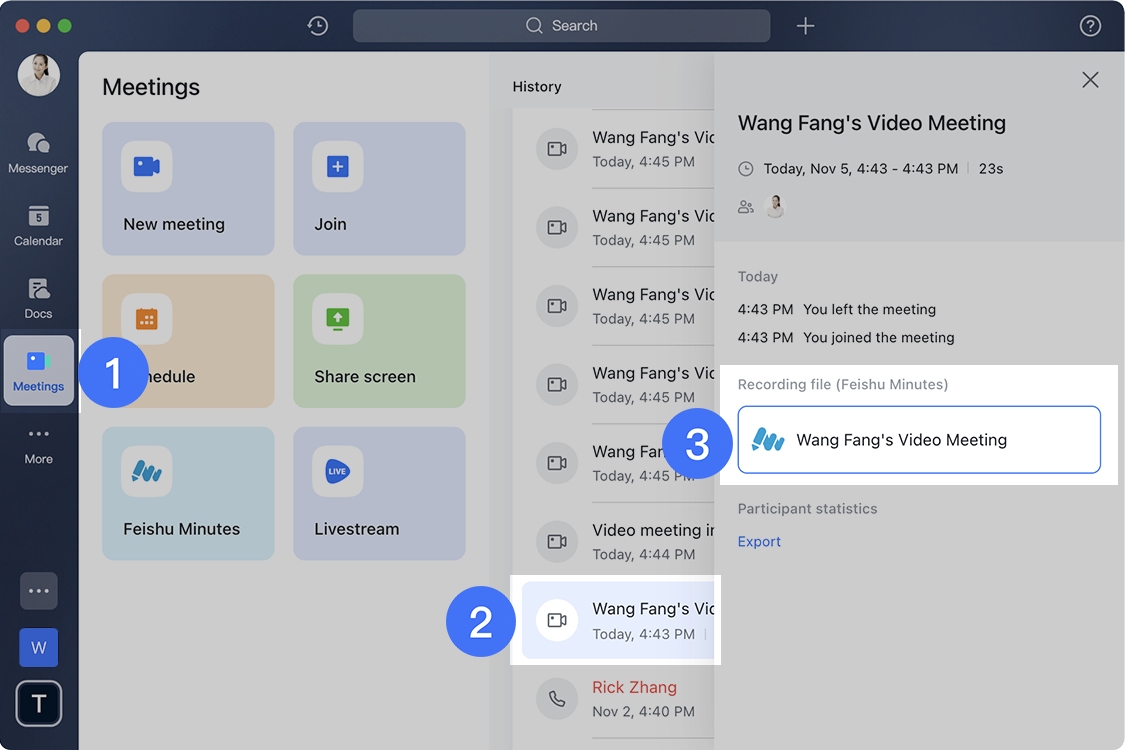Expand the More sidebar menu
The image size is (1125, 750).
coord(38,444)
